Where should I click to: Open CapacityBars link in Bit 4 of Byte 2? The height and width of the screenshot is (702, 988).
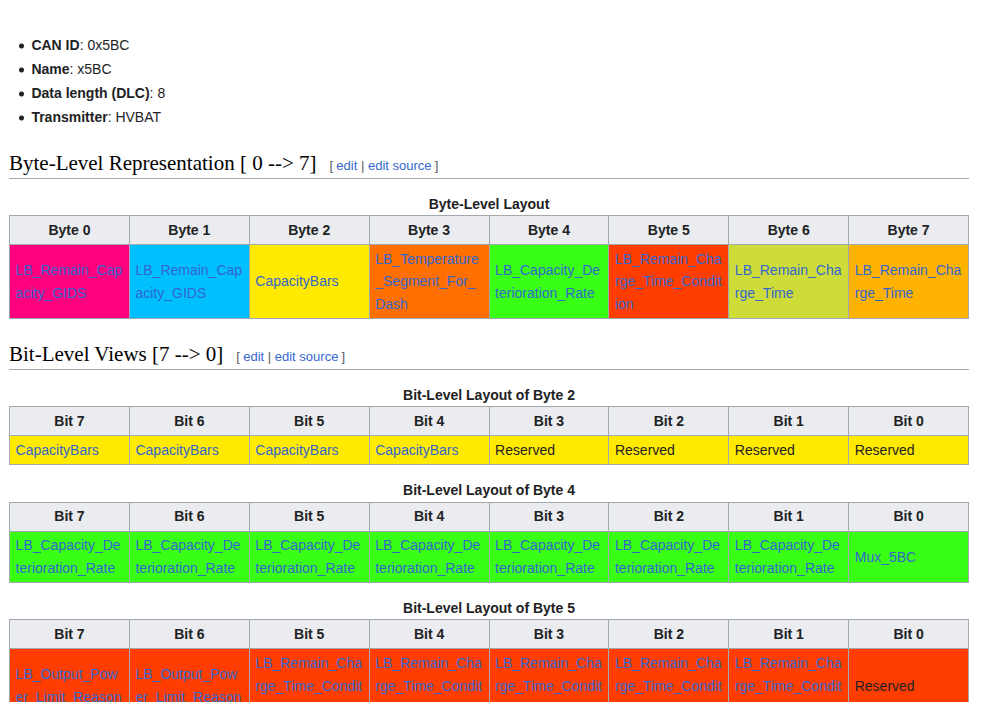pos(417,451)
